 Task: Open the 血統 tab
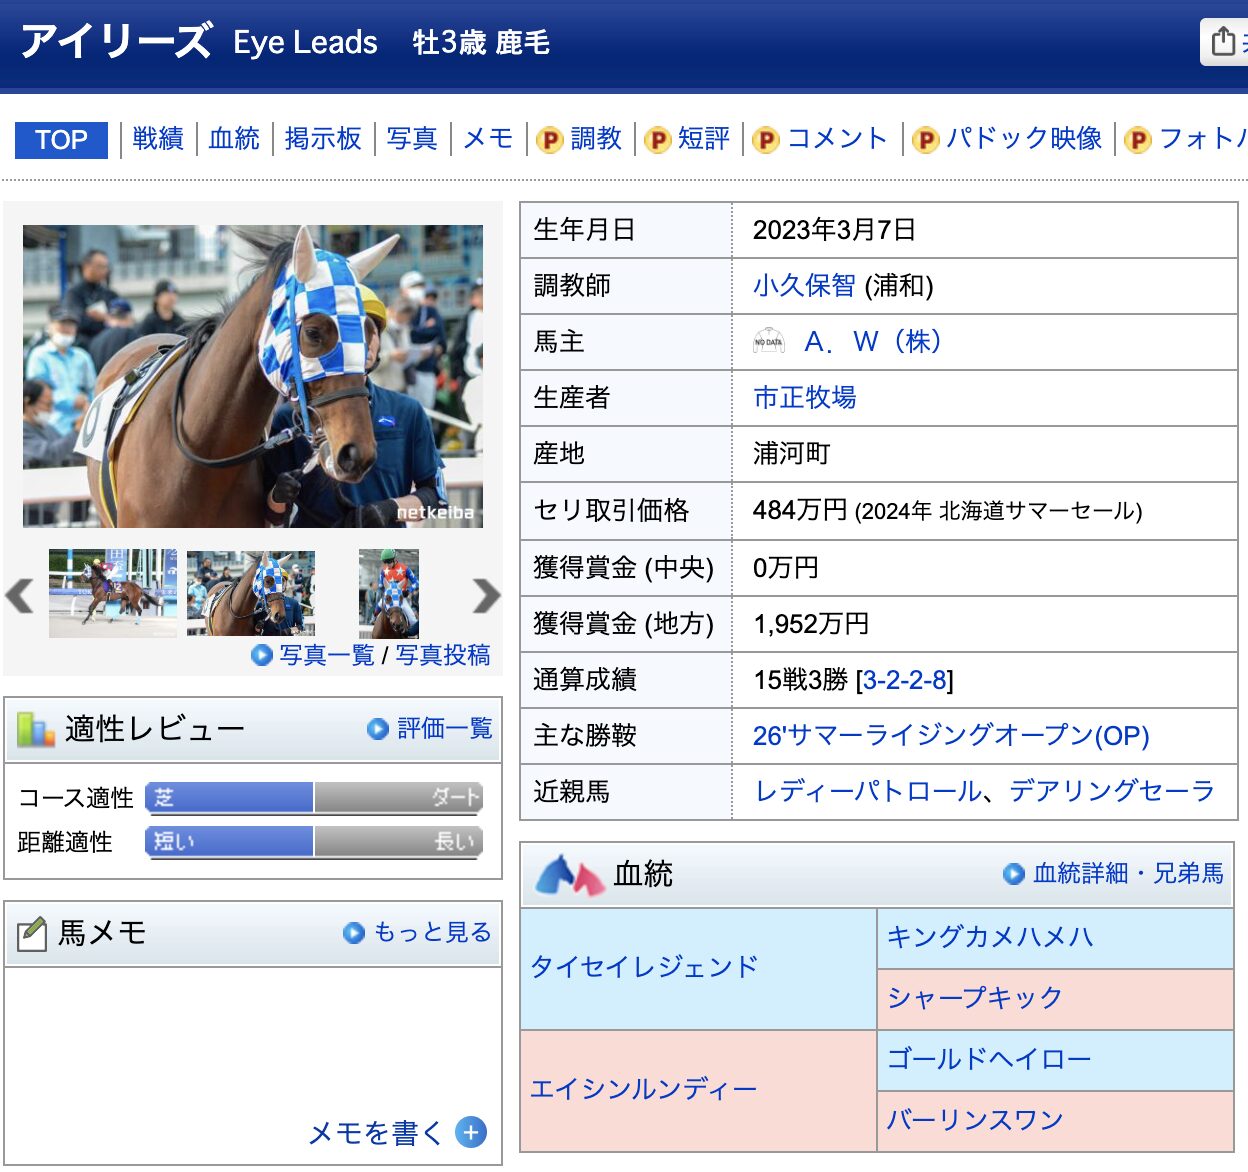(234, 139)
